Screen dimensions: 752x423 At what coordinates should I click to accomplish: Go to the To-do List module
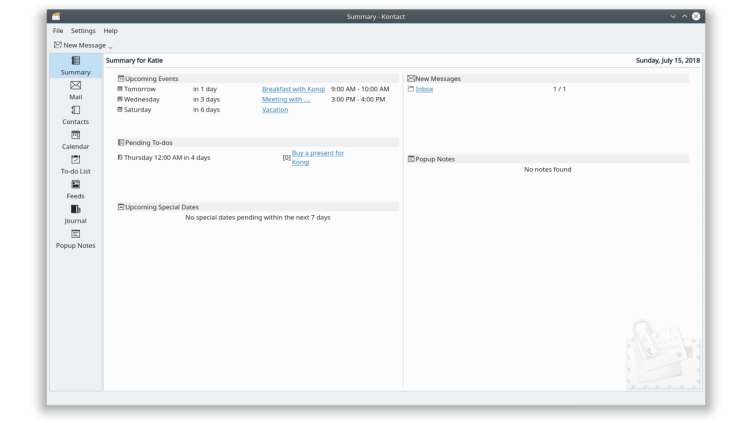pos(75,164)
